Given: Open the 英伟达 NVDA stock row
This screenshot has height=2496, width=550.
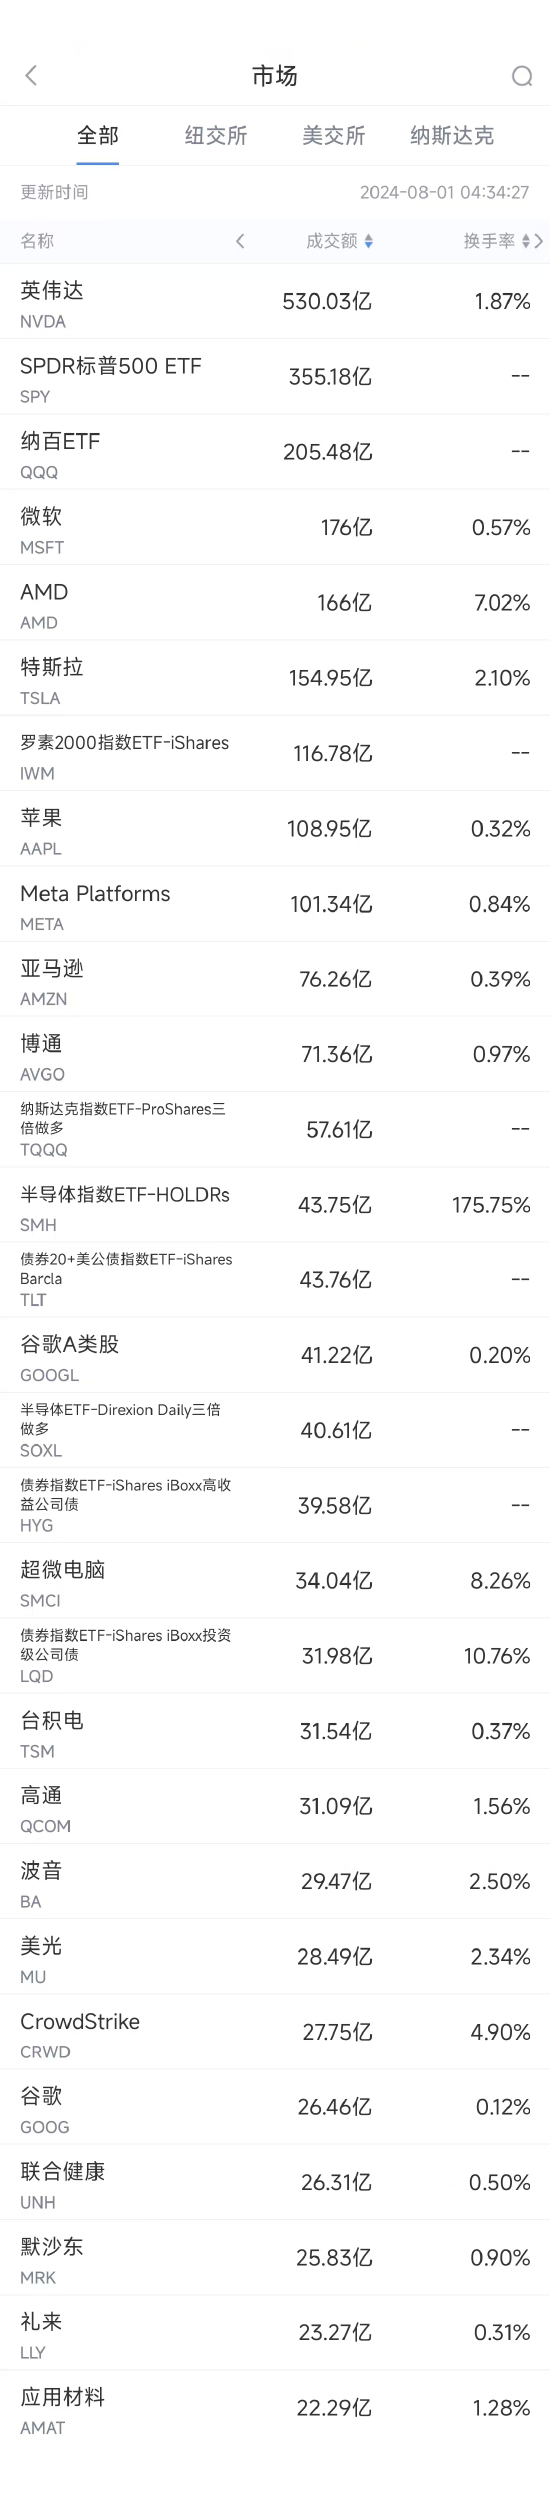Looking at the screenshot, I should [275, 302].
